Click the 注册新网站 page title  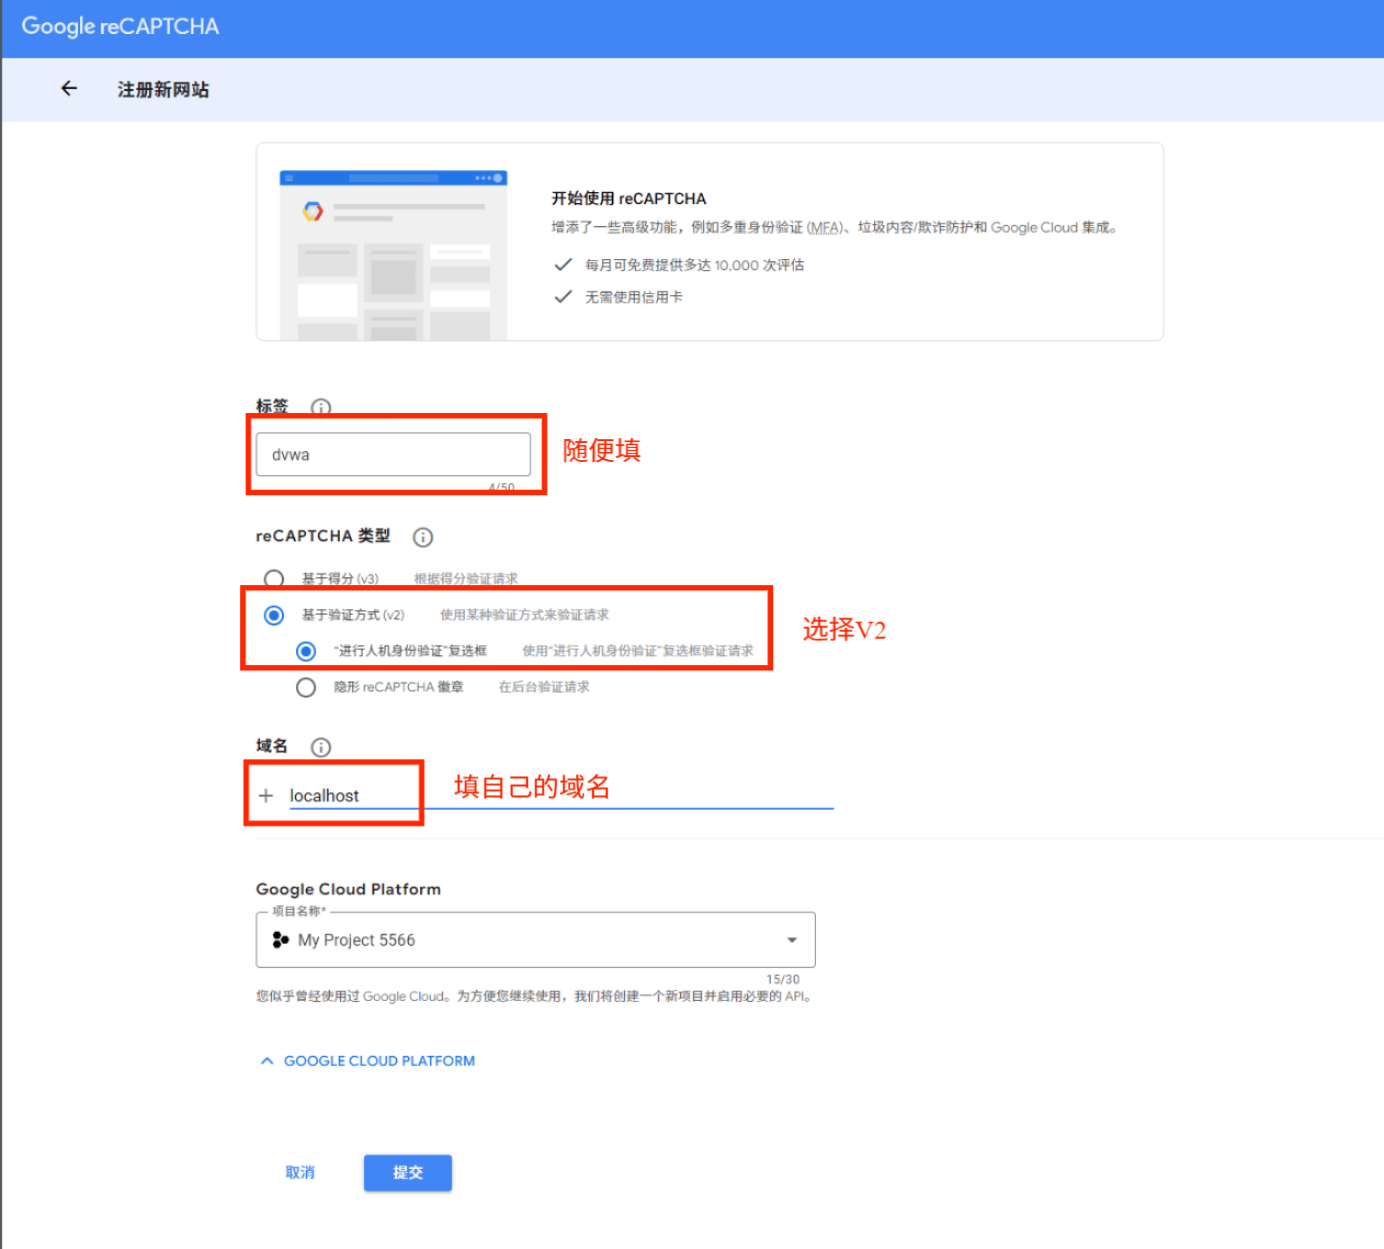tap(163, 90)
